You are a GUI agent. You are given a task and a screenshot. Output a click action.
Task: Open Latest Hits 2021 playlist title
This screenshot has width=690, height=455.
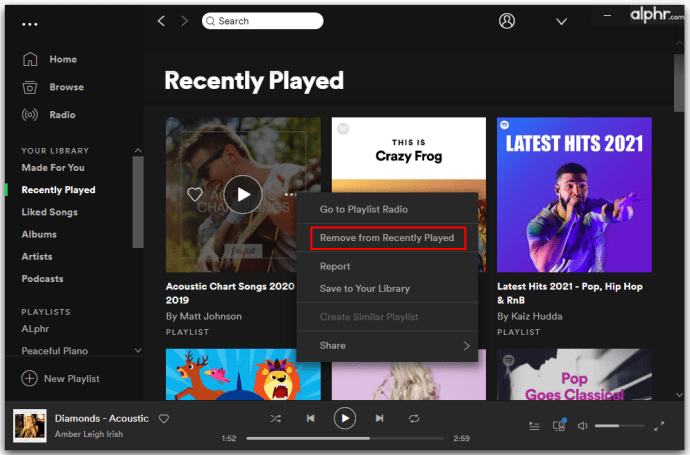coord(570,293)
